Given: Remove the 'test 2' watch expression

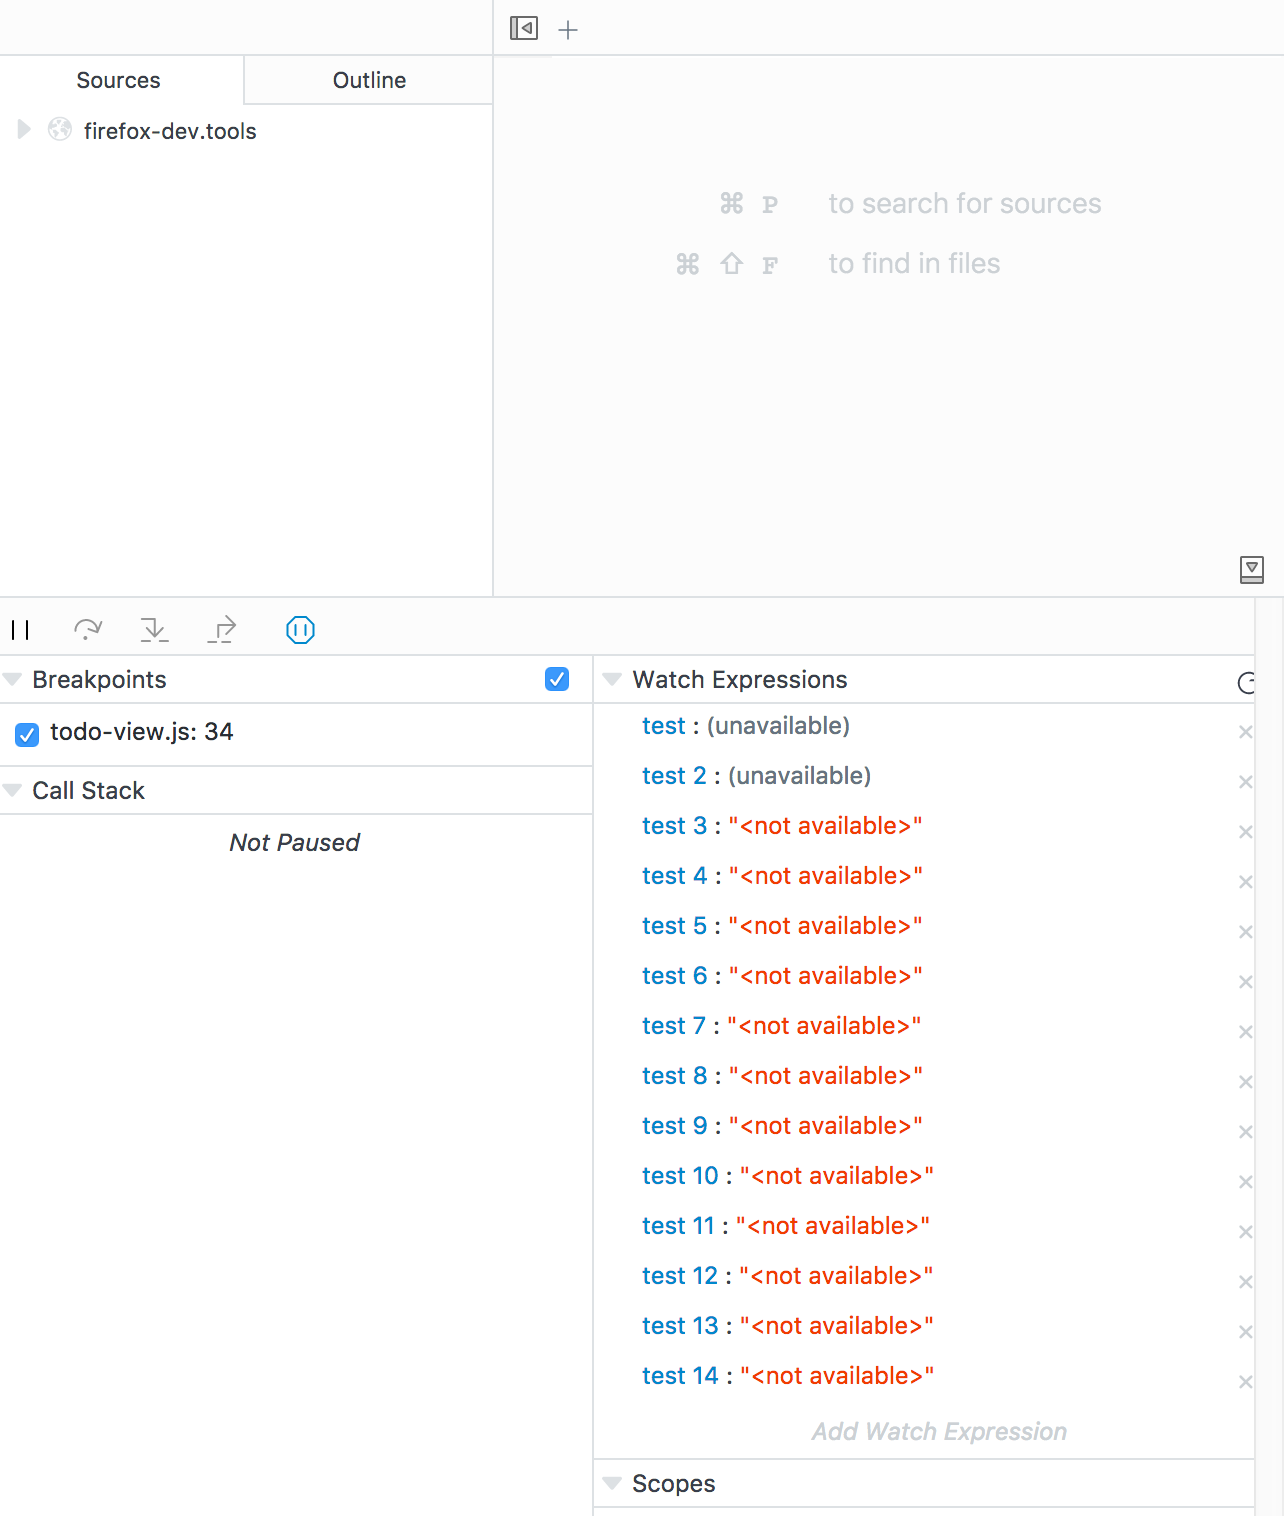Looking at the screenshot, I should click(x=1245, y=782).
